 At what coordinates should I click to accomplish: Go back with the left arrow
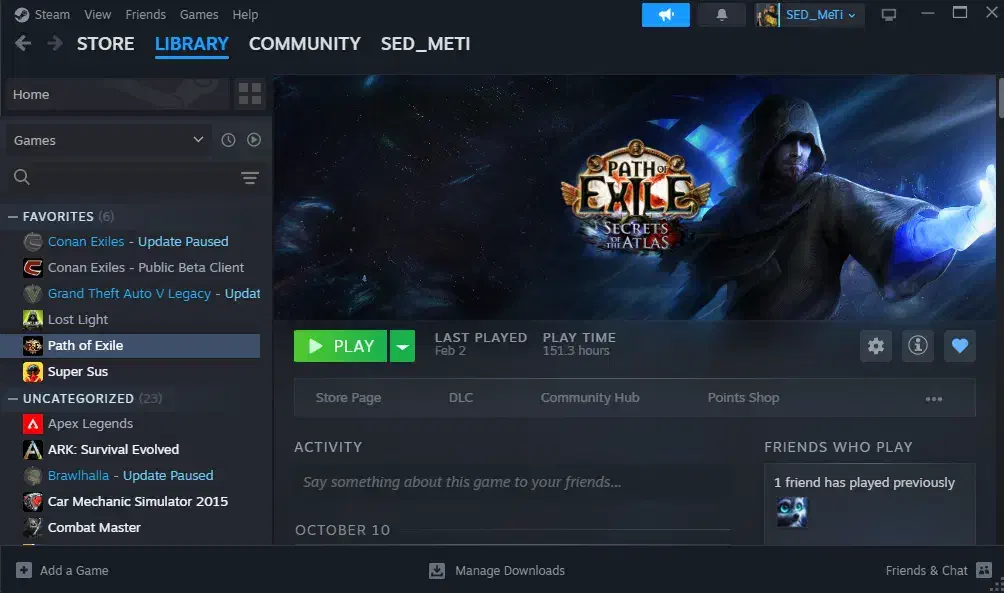point(23,44)
